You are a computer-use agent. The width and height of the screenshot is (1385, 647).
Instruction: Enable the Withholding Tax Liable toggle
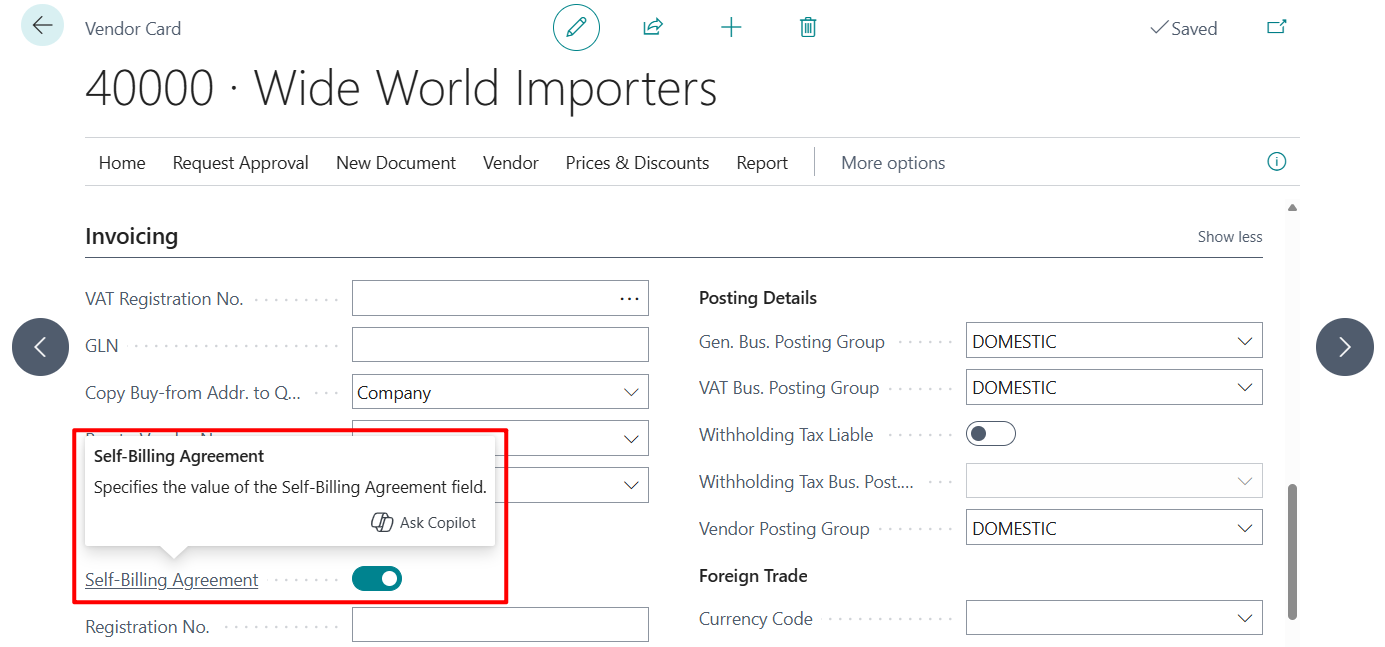click(990, 433)
